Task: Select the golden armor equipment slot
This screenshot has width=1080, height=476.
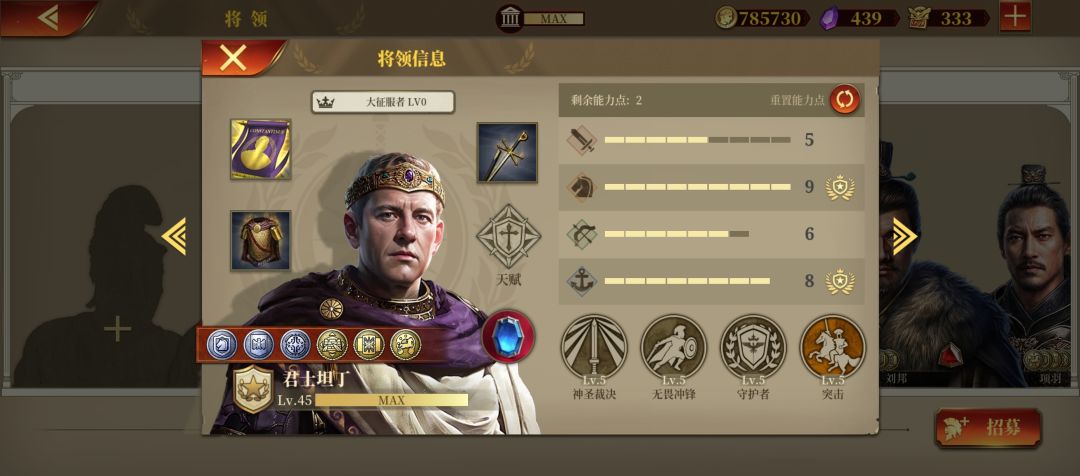Action: pyautogui.click(x=260, y=240)
